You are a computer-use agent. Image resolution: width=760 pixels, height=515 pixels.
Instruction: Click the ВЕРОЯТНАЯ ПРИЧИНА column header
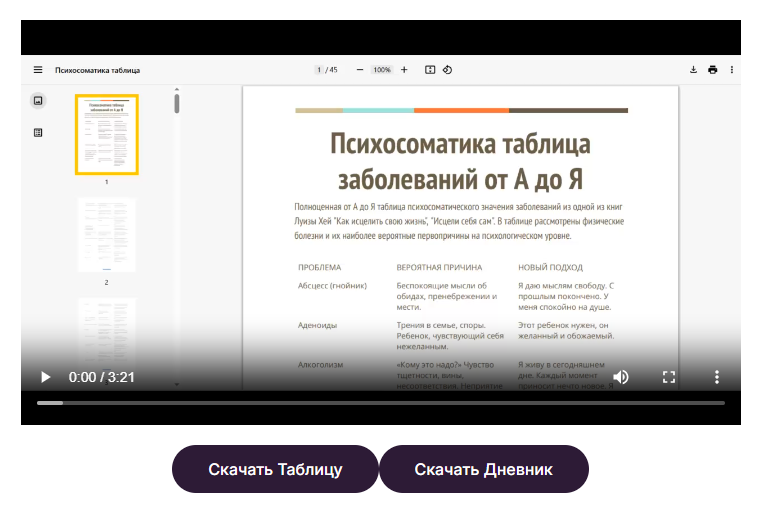tap(439, 267)
